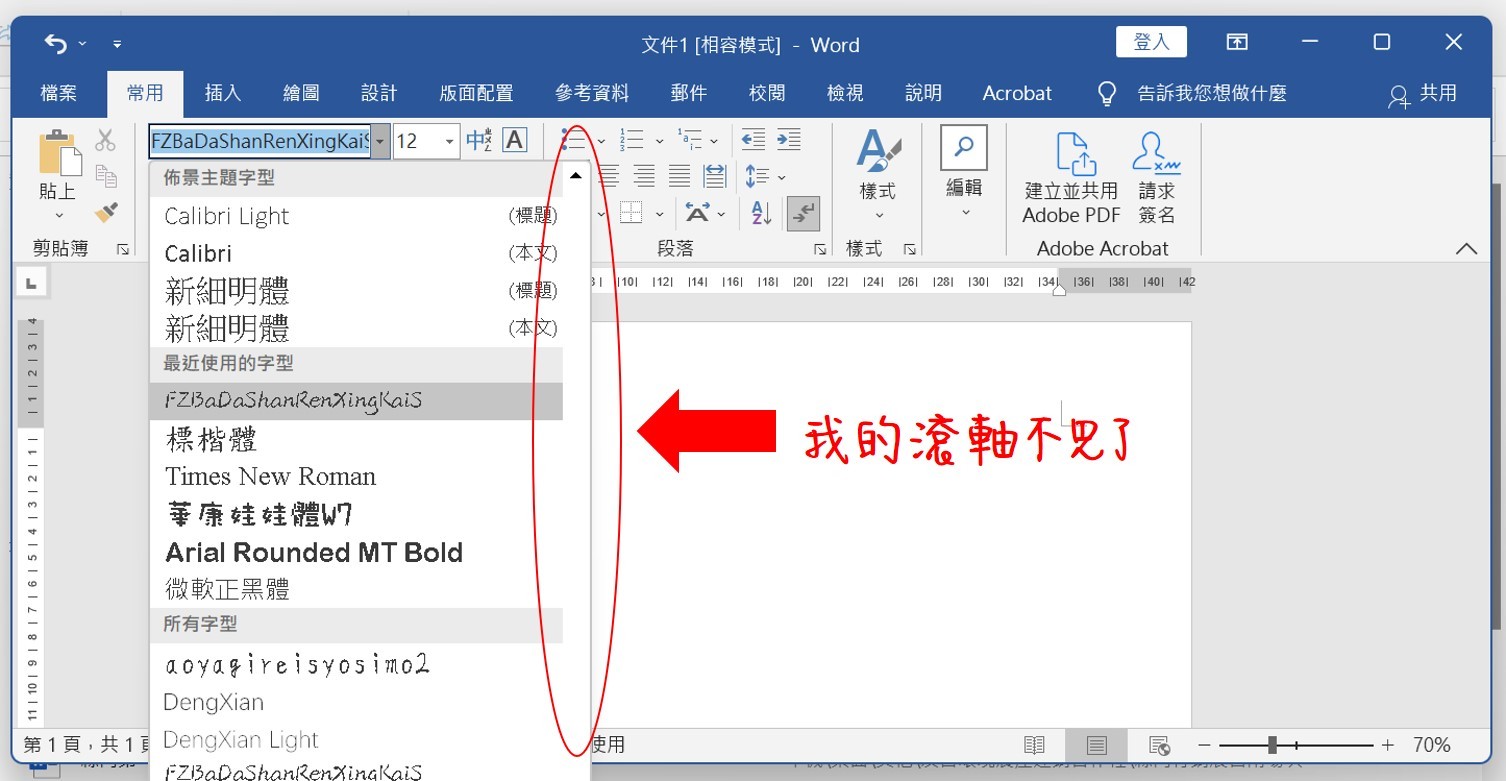1506x781 pixels.
Task: Click the Editing search icon
Action: [964, 147]
